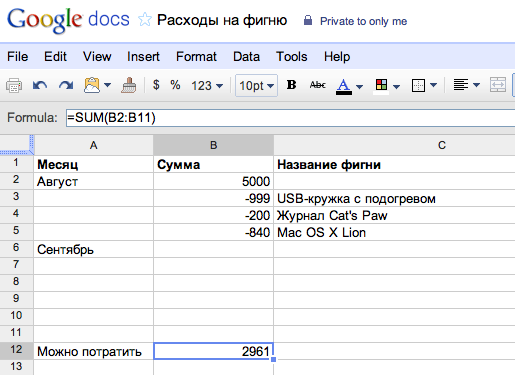
Task: Format as currency with $ button
Action: coord(156,85)
